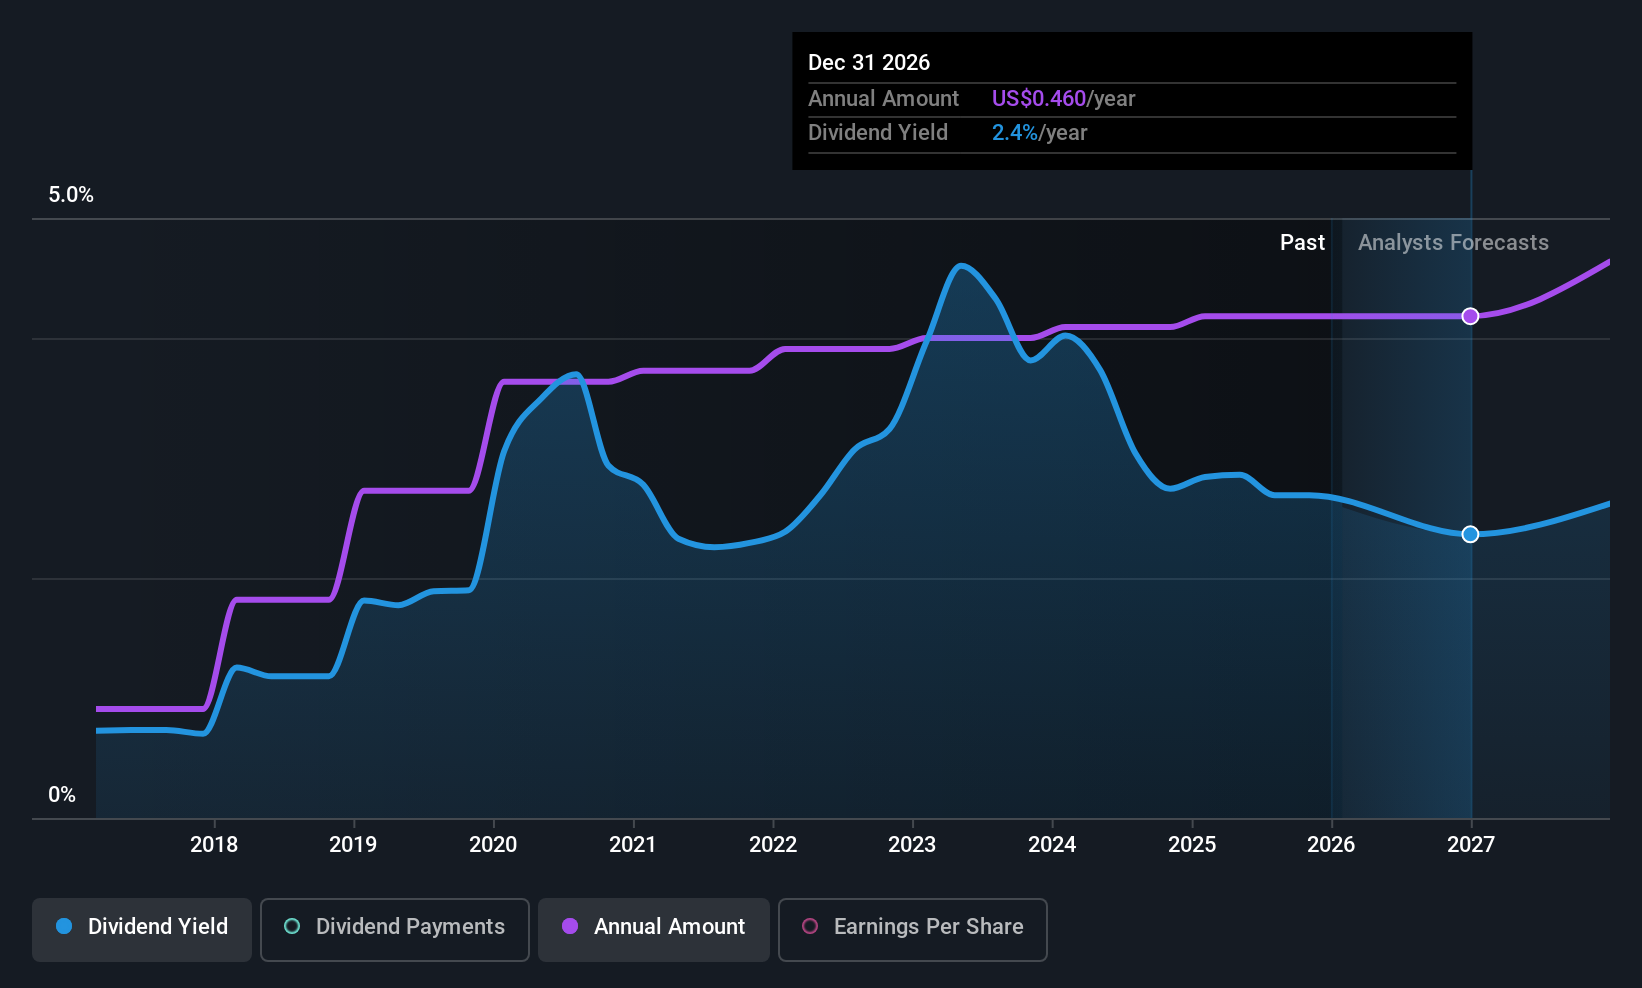Click the 2018 x-axis label

click(x=214, y=845)
